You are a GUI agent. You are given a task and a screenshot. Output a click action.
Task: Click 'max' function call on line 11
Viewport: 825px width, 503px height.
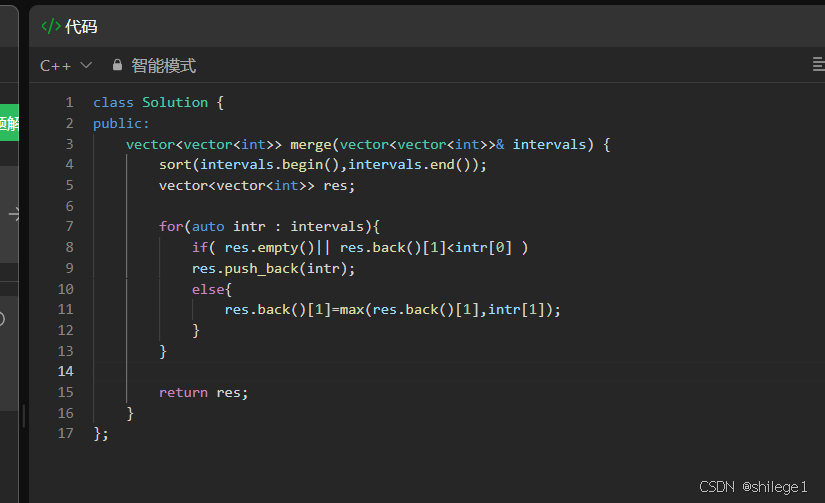click(x=352, y=309)
